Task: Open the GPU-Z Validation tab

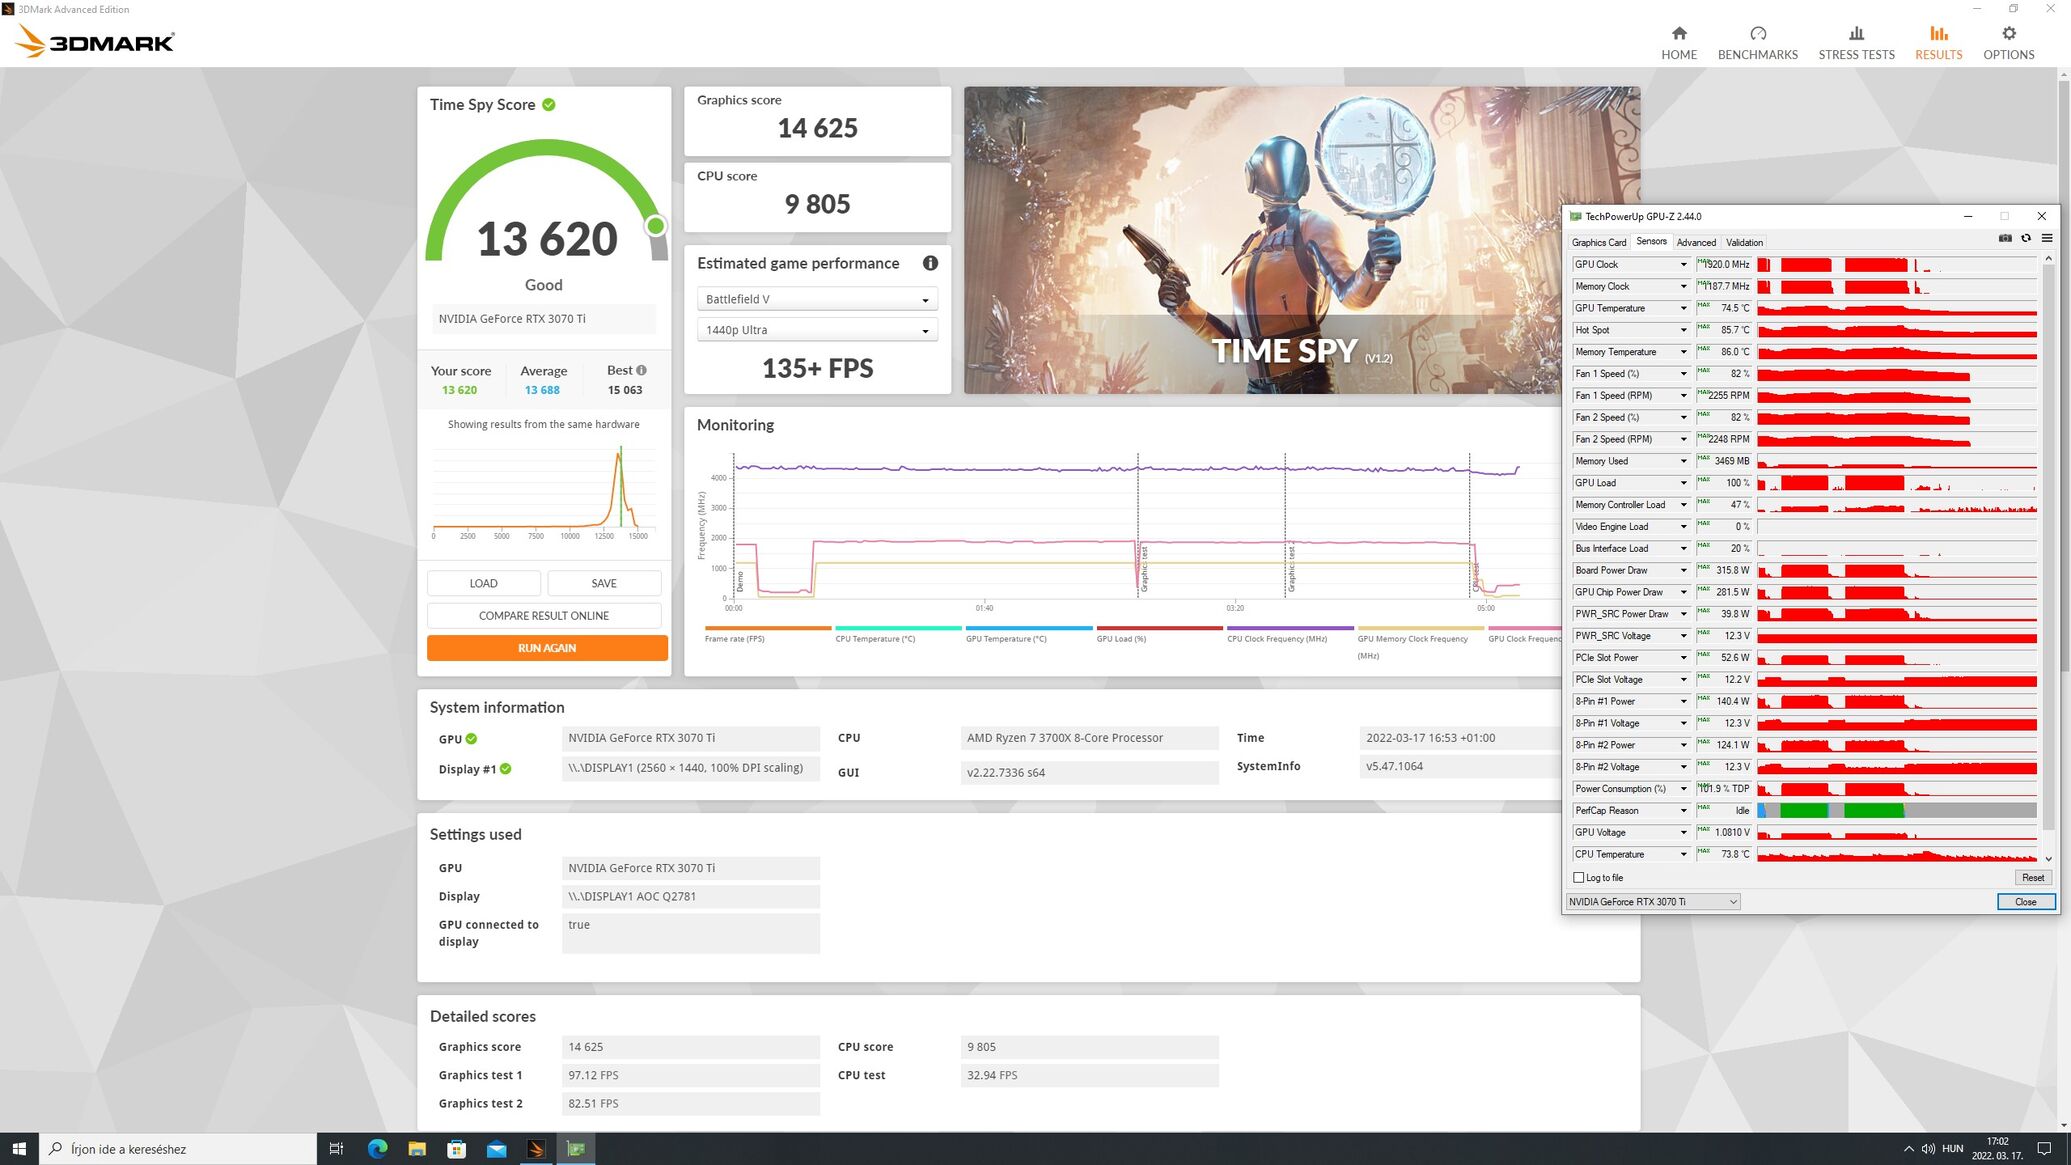Action: pyautogui.click(x=1744, y=243)
